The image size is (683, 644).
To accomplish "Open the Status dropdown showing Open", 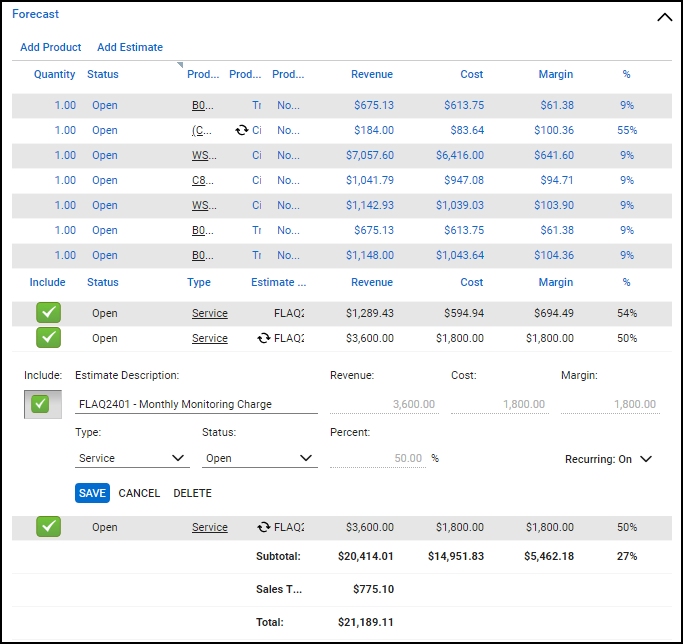I will (259, 458).
